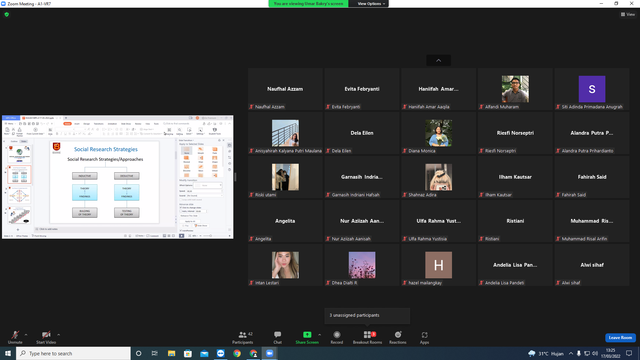Open the Chat panel
Screen dimensions: 640x360
click(x=278, y=337)
